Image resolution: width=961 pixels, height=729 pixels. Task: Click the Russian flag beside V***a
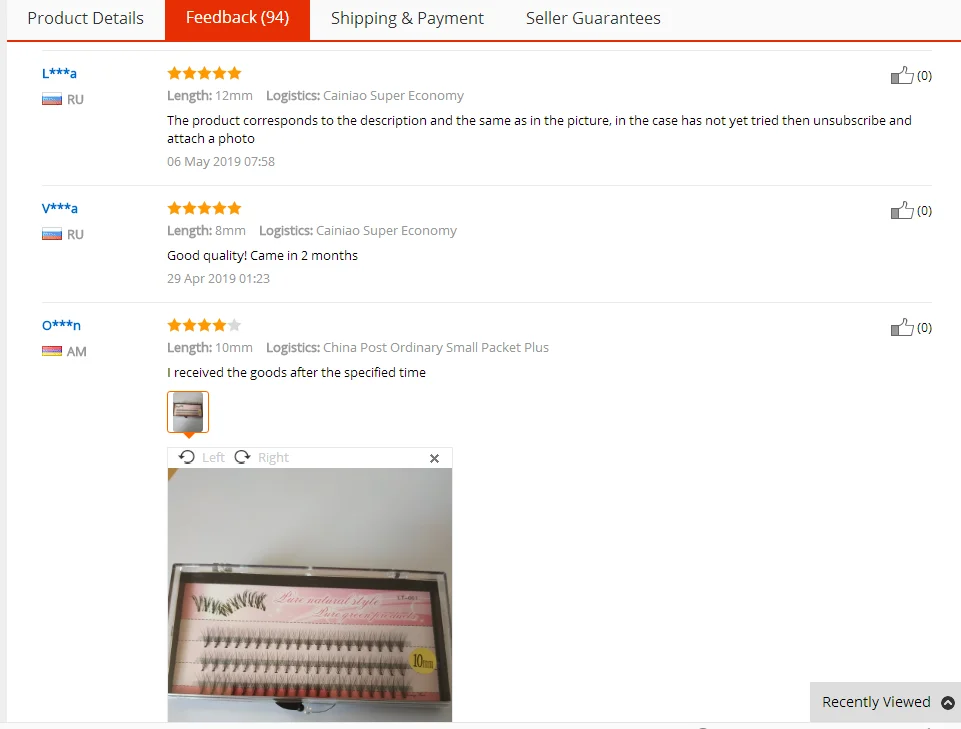point(51,234)
